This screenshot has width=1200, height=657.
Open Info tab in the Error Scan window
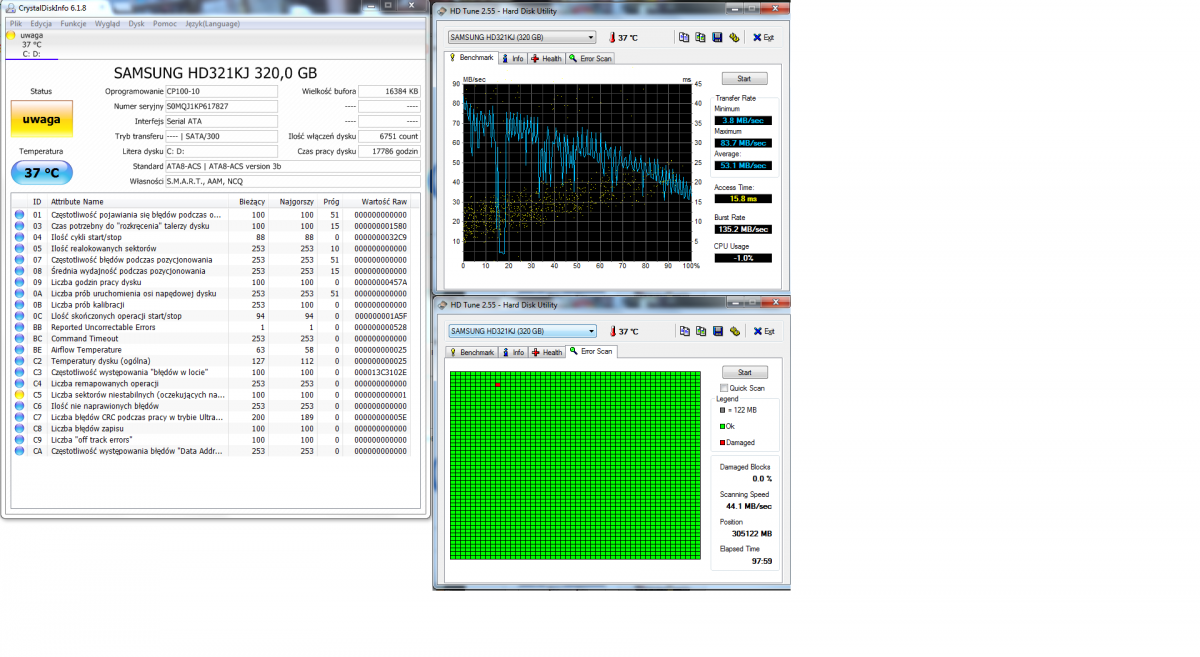point(513,352)
